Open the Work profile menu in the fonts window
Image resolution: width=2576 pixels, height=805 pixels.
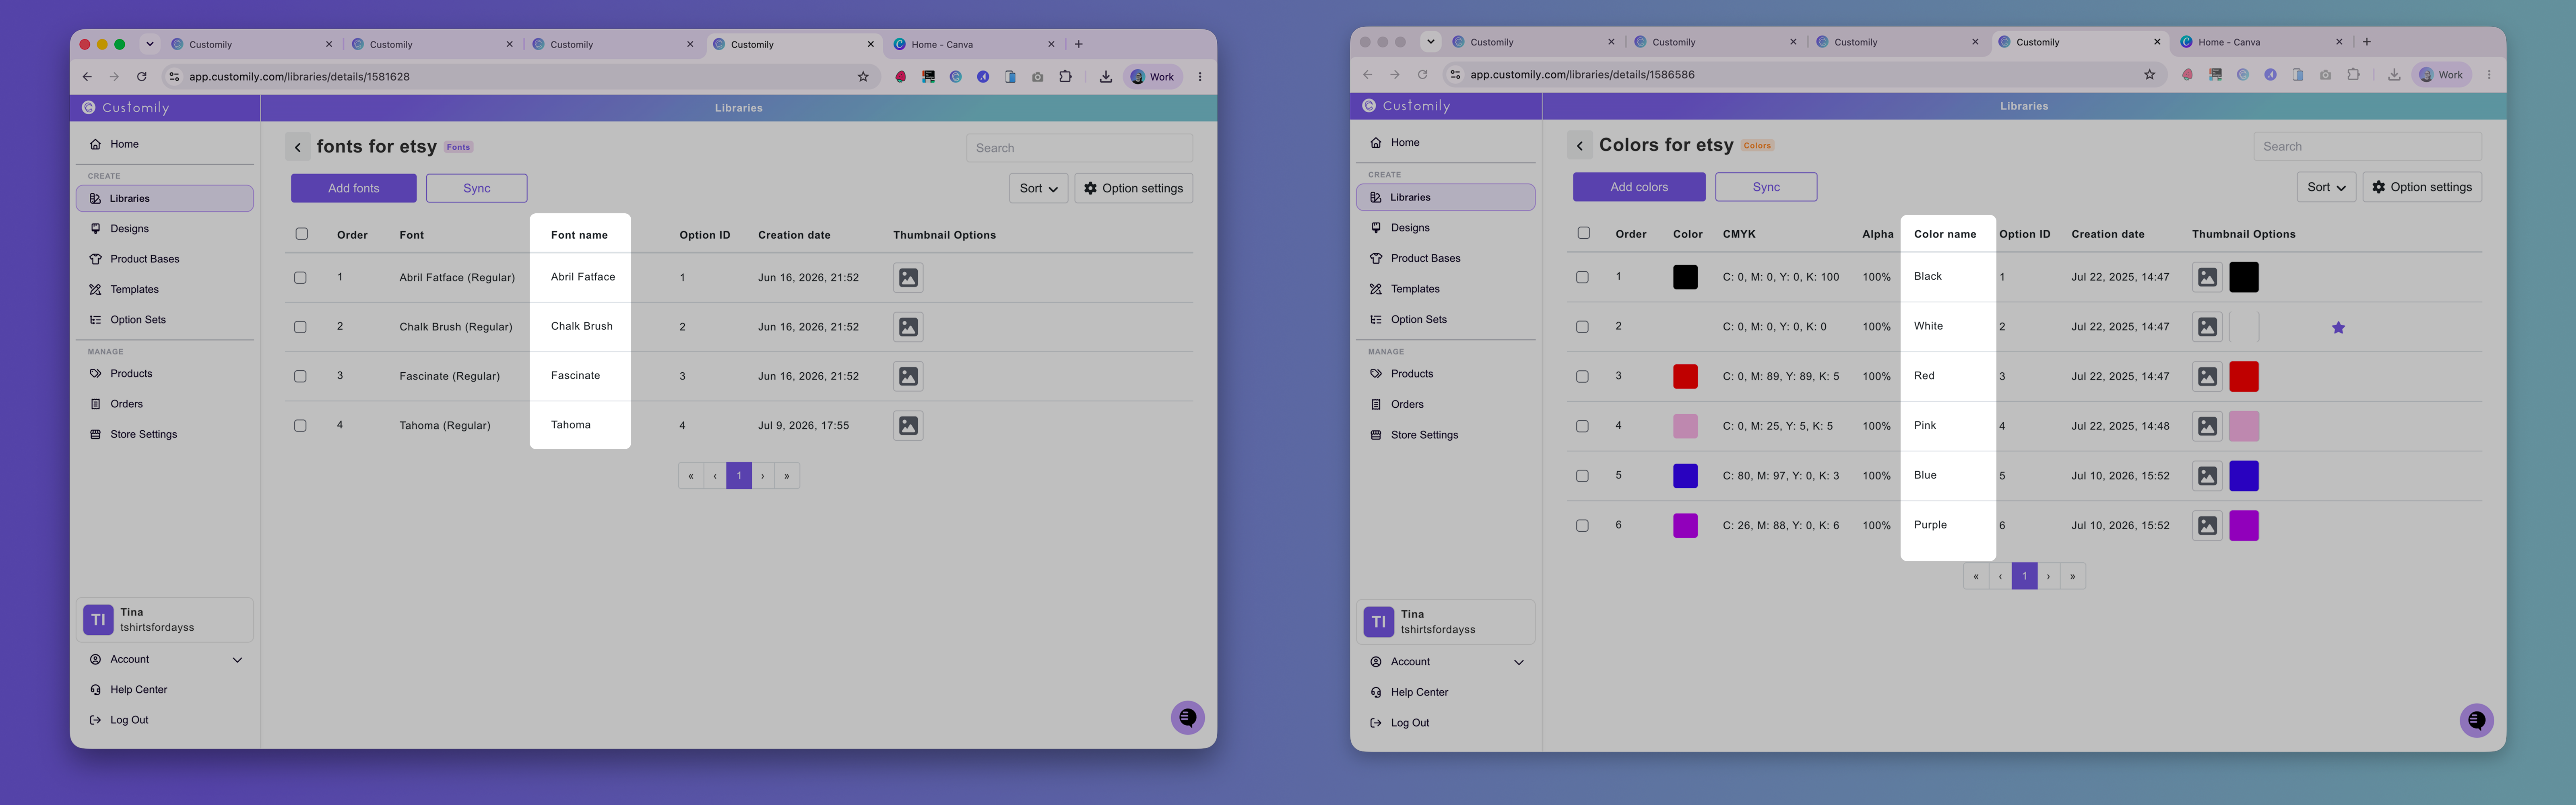pos(1154,76)
